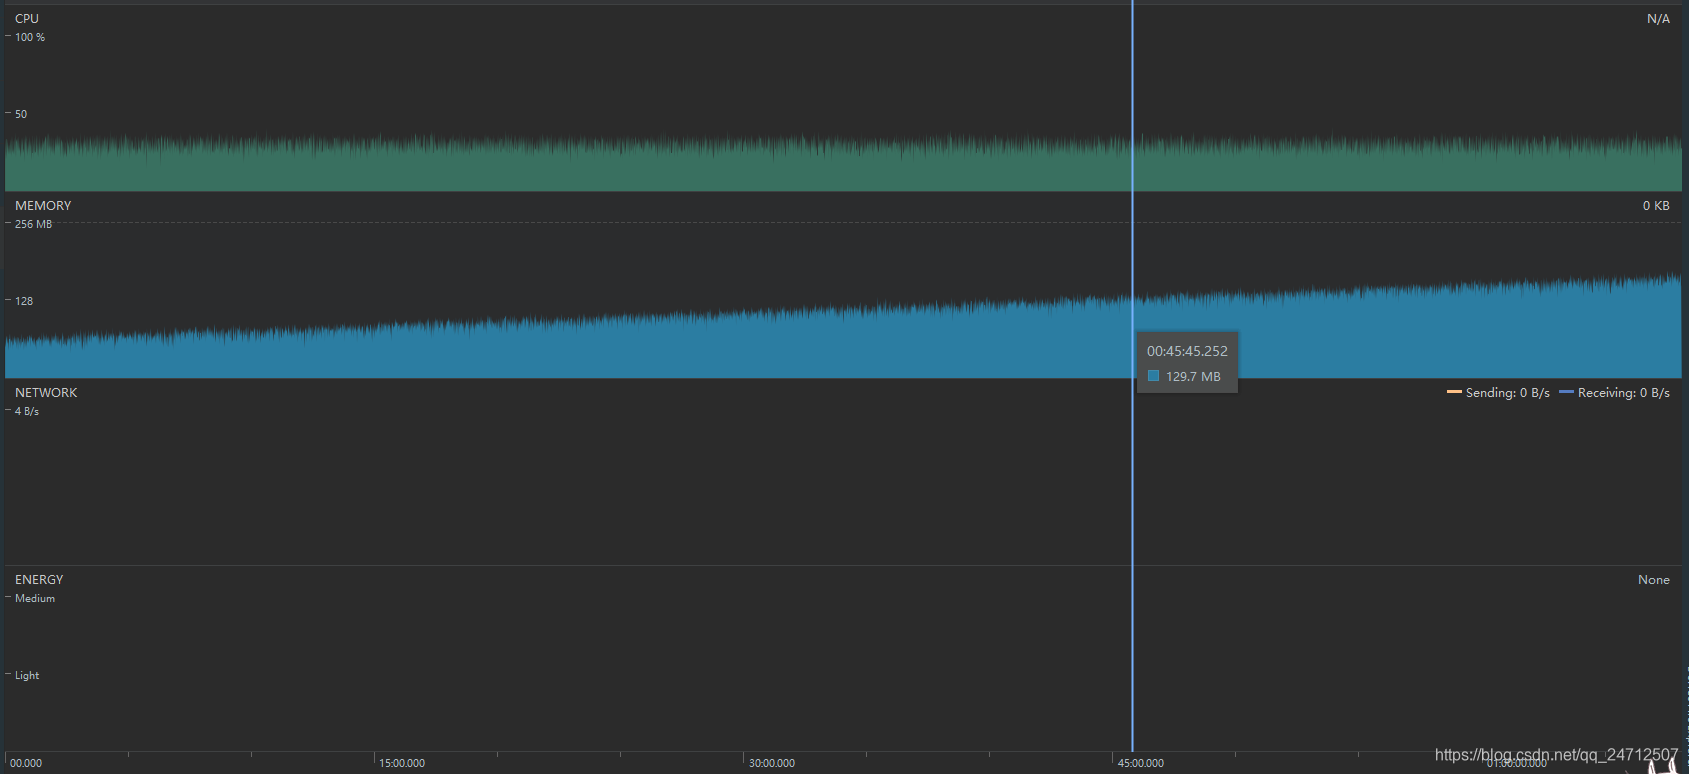This screenshot has width=1689, height=774.
Task: Click the 100 % CPU axis label
Action: click(x=30, y=37)
